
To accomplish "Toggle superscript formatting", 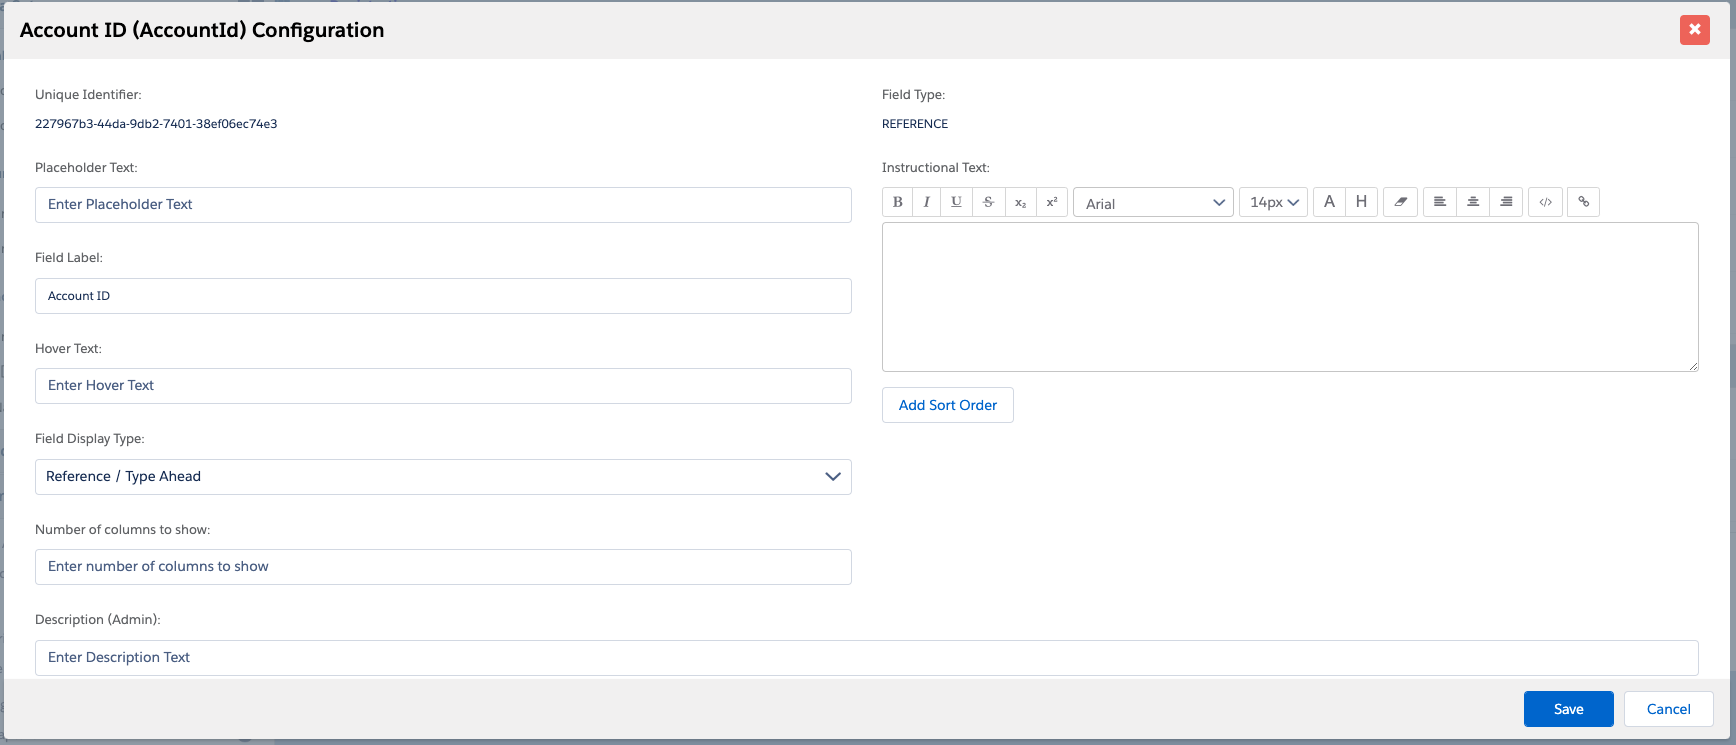I will pos(1052,202).
